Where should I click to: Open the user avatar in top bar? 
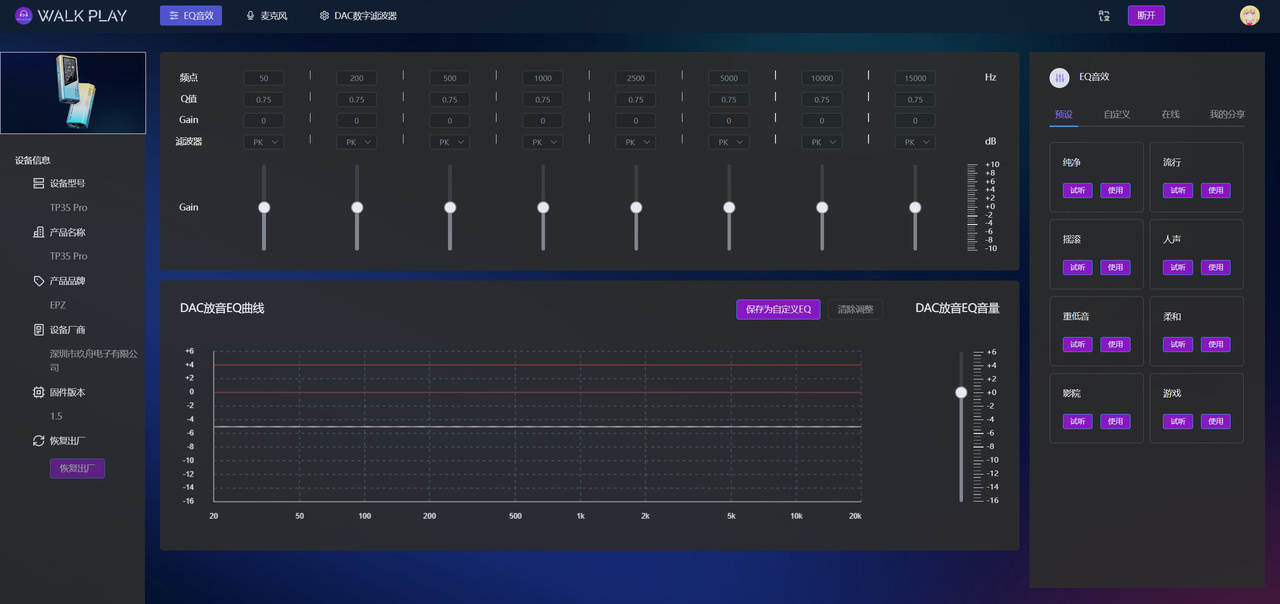point(1249,16)
